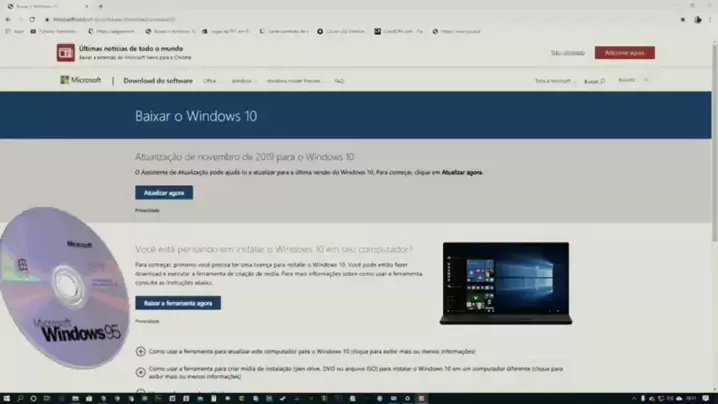The height and width of the screenshot is (404, 718).
Task: Click Privacidade link under Atualizar agora
Action: pyautogui.click(x=147, y=211)
